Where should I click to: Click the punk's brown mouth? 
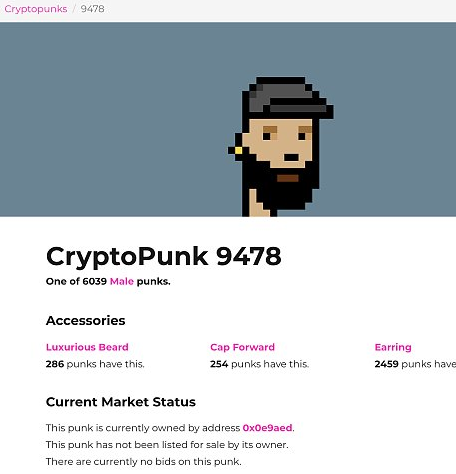pos(288,178)
